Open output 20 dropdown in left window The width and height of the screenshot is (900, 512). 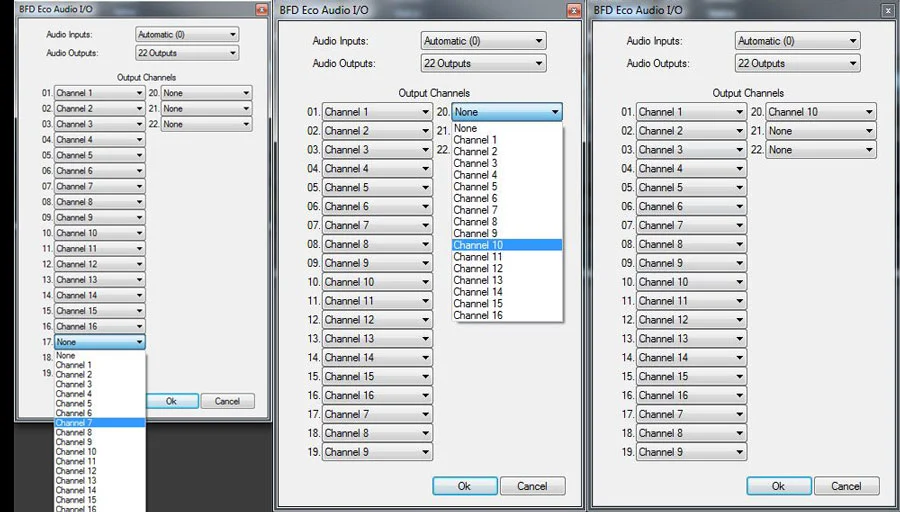[206, 93]
